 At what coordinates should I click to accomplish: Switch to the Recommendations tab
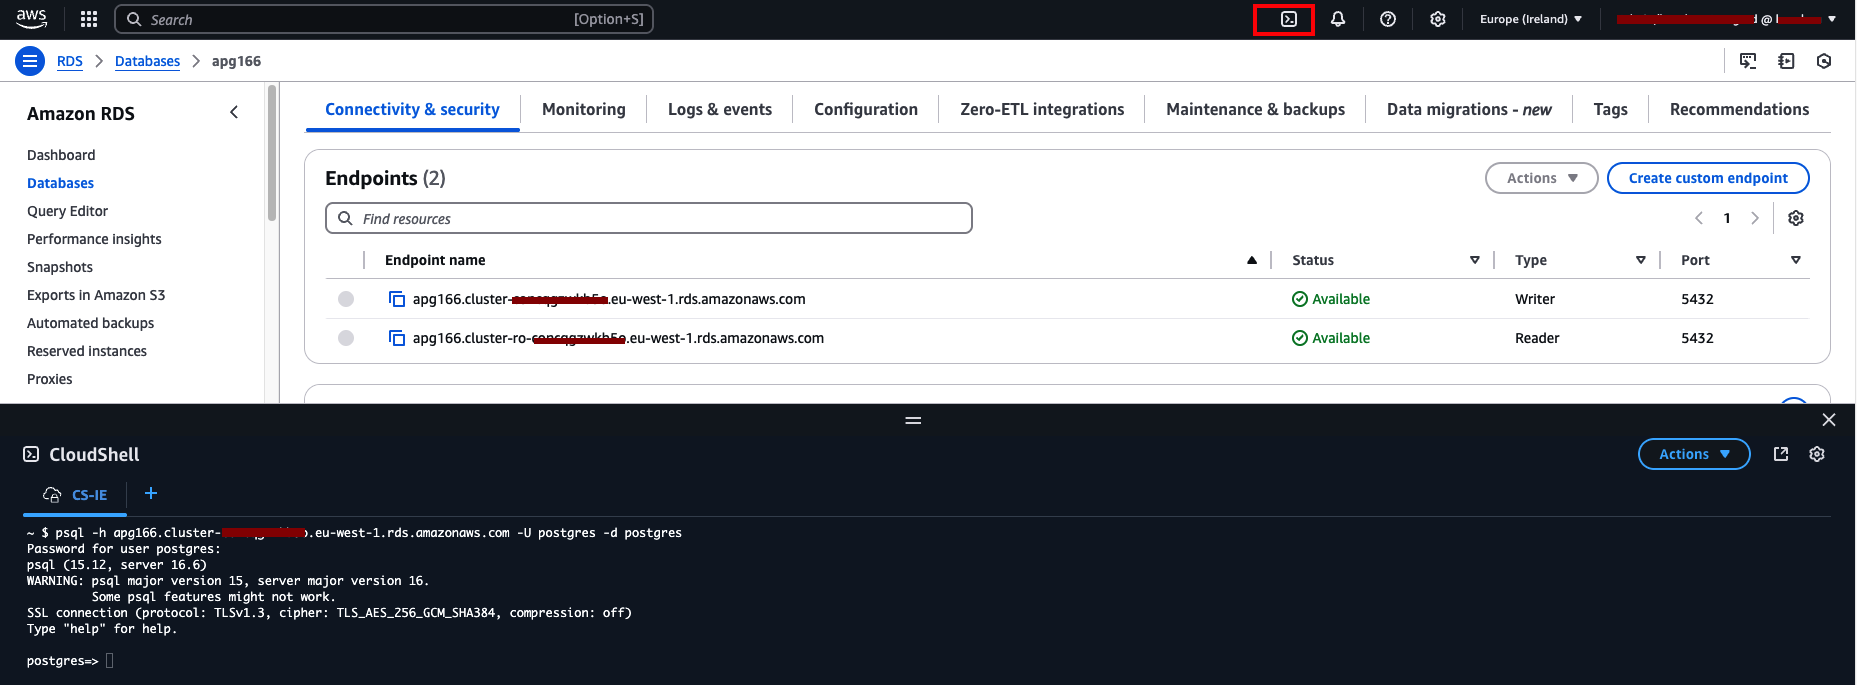tap(1739, 109)
